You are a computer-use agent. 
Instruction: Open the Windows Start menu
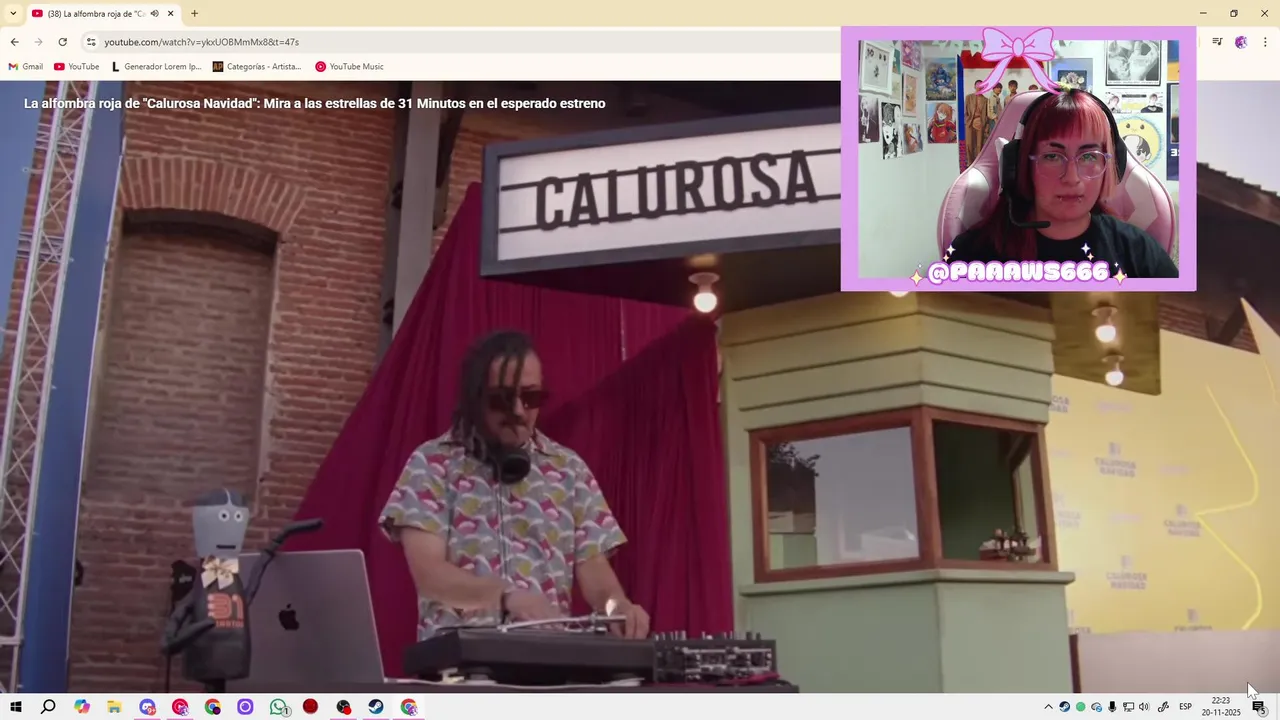pos(16,707)
